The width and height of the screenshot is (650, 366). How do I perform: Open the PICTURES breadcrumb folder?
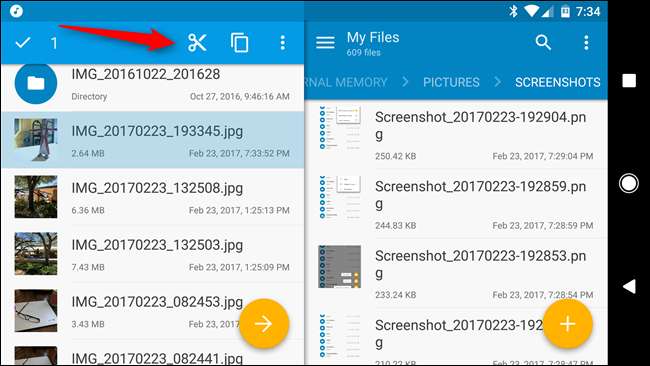451,82
